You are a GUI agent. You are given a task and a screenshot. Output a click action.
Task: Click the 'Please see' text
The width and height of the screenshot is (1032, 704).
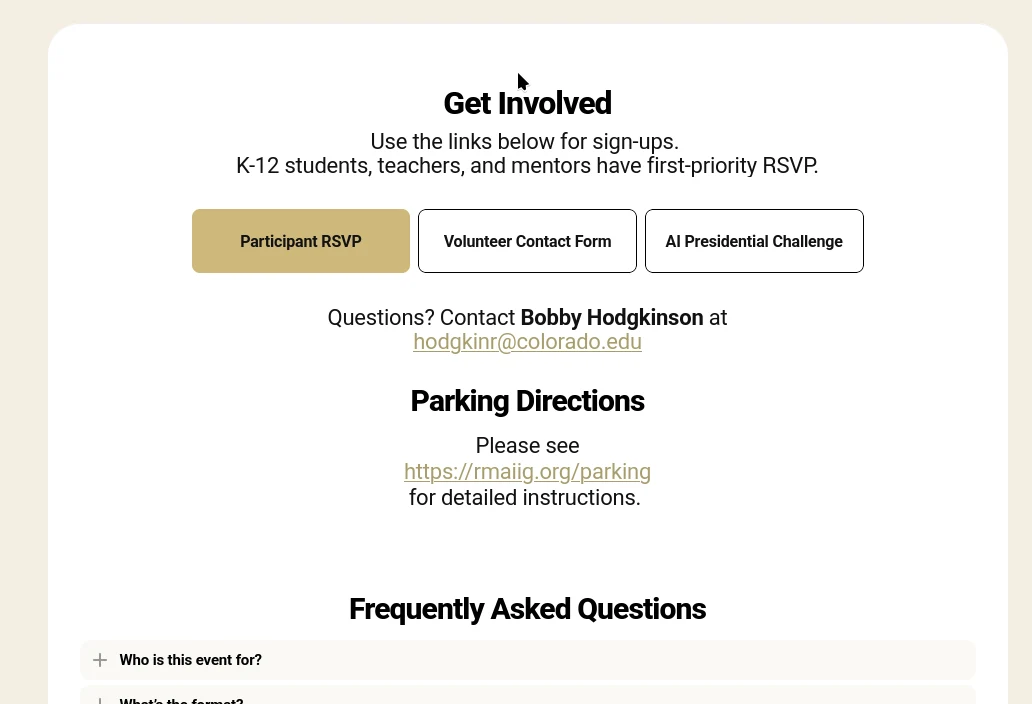527,445
